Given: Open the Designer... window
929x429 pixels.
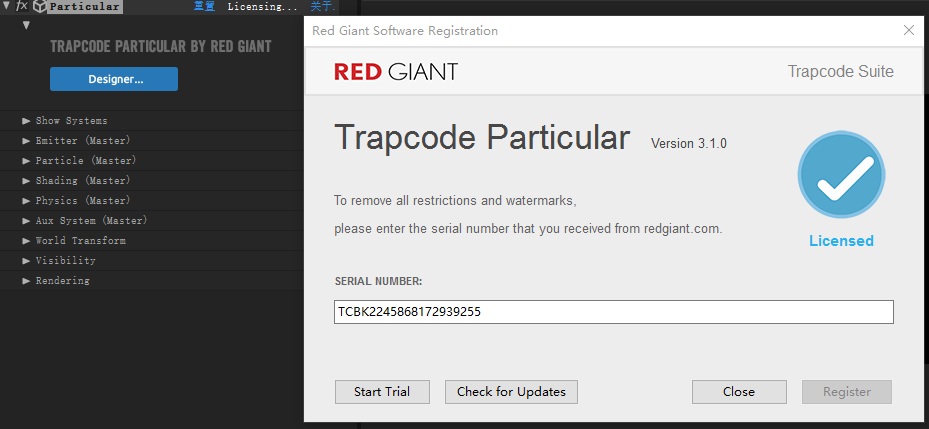Looking at the screenshot, I should 114,79.
